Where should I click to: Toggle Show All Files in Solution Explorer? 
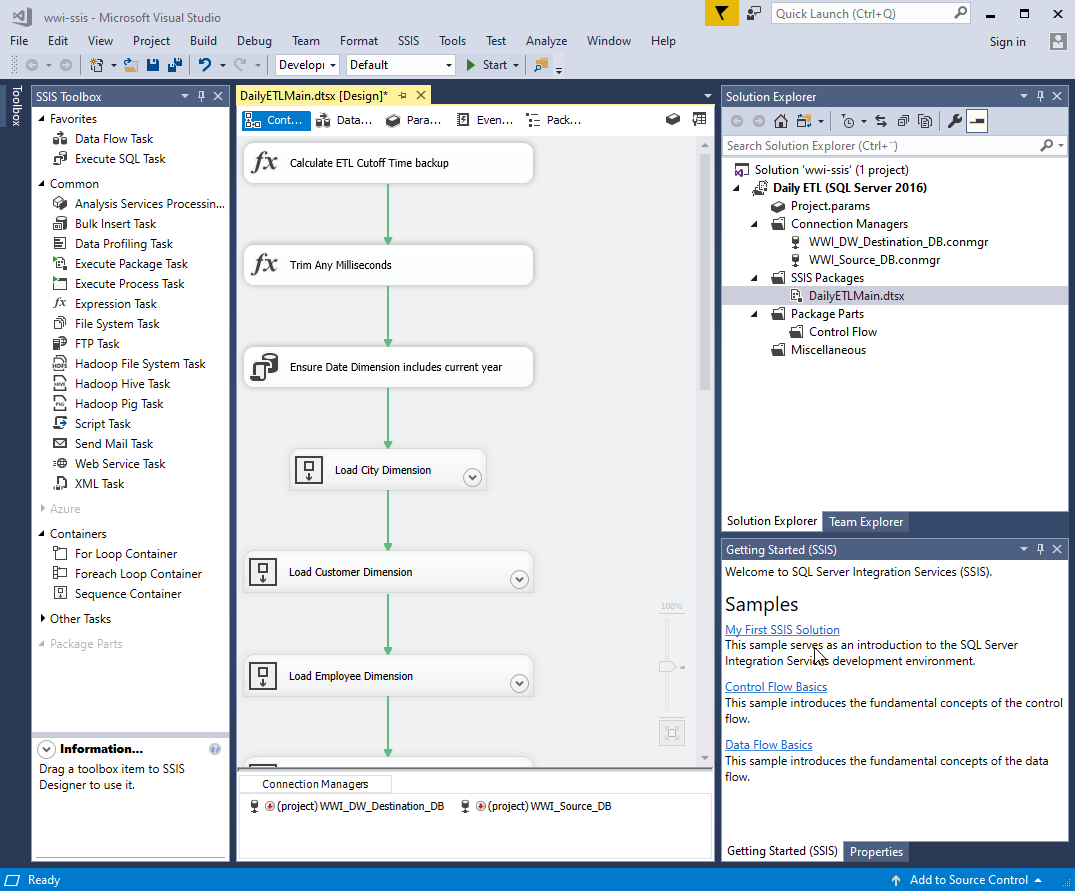tap(925, 121)
